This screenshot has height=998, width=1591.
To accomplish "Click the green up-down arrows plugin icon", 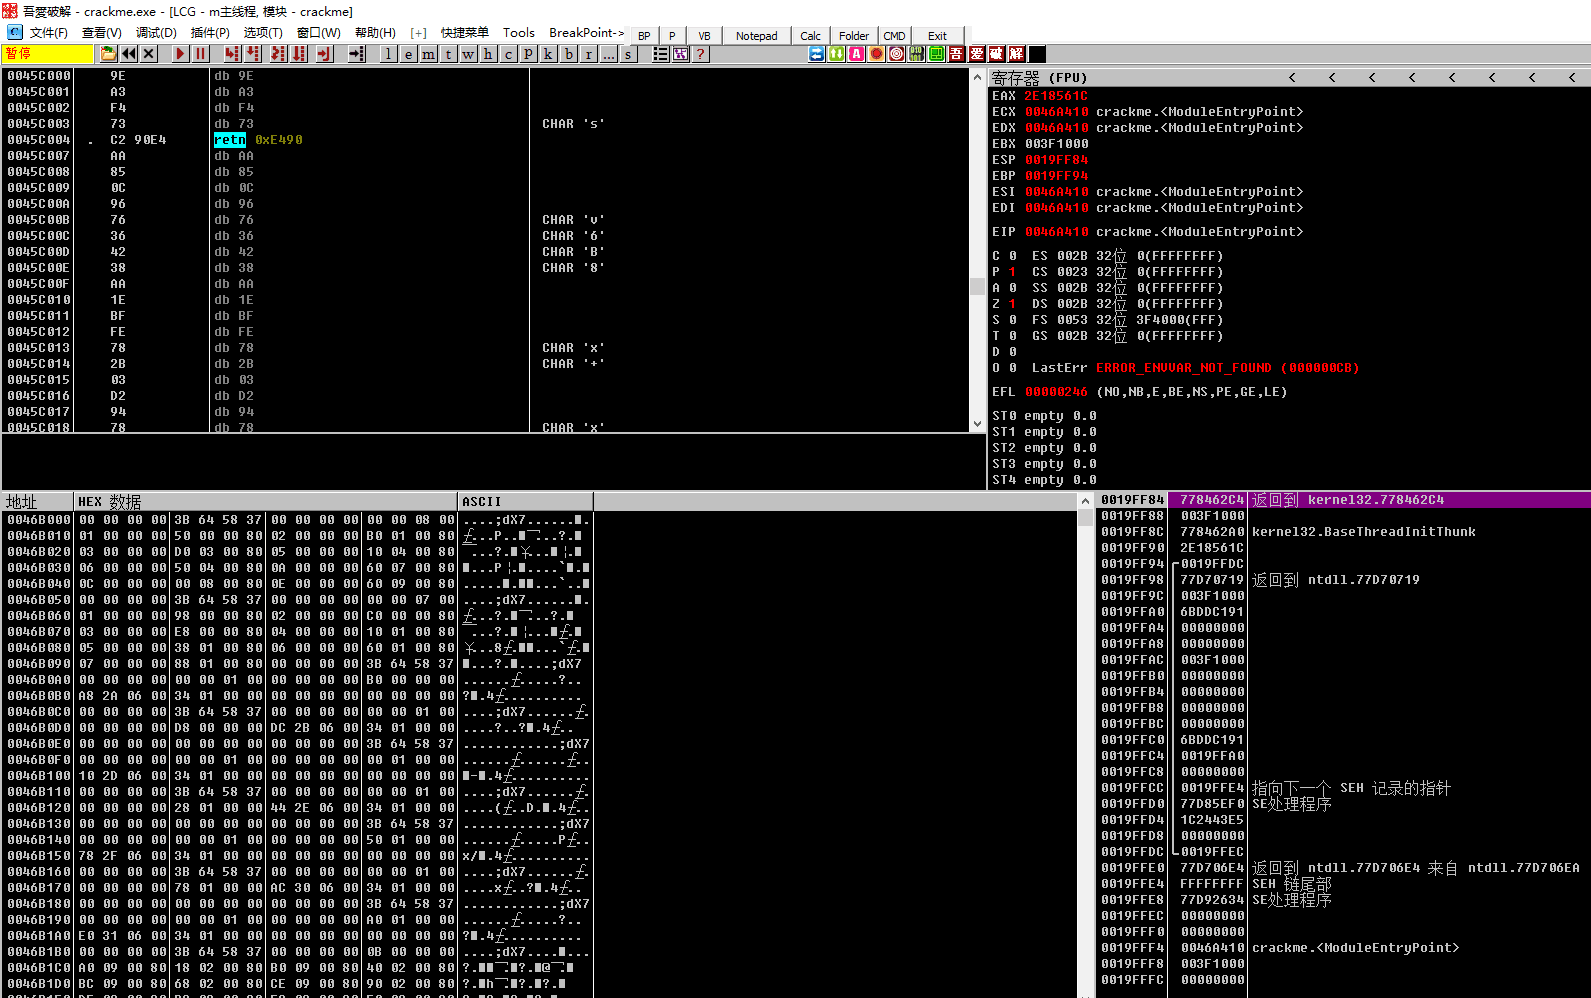I will coord(837,54).
